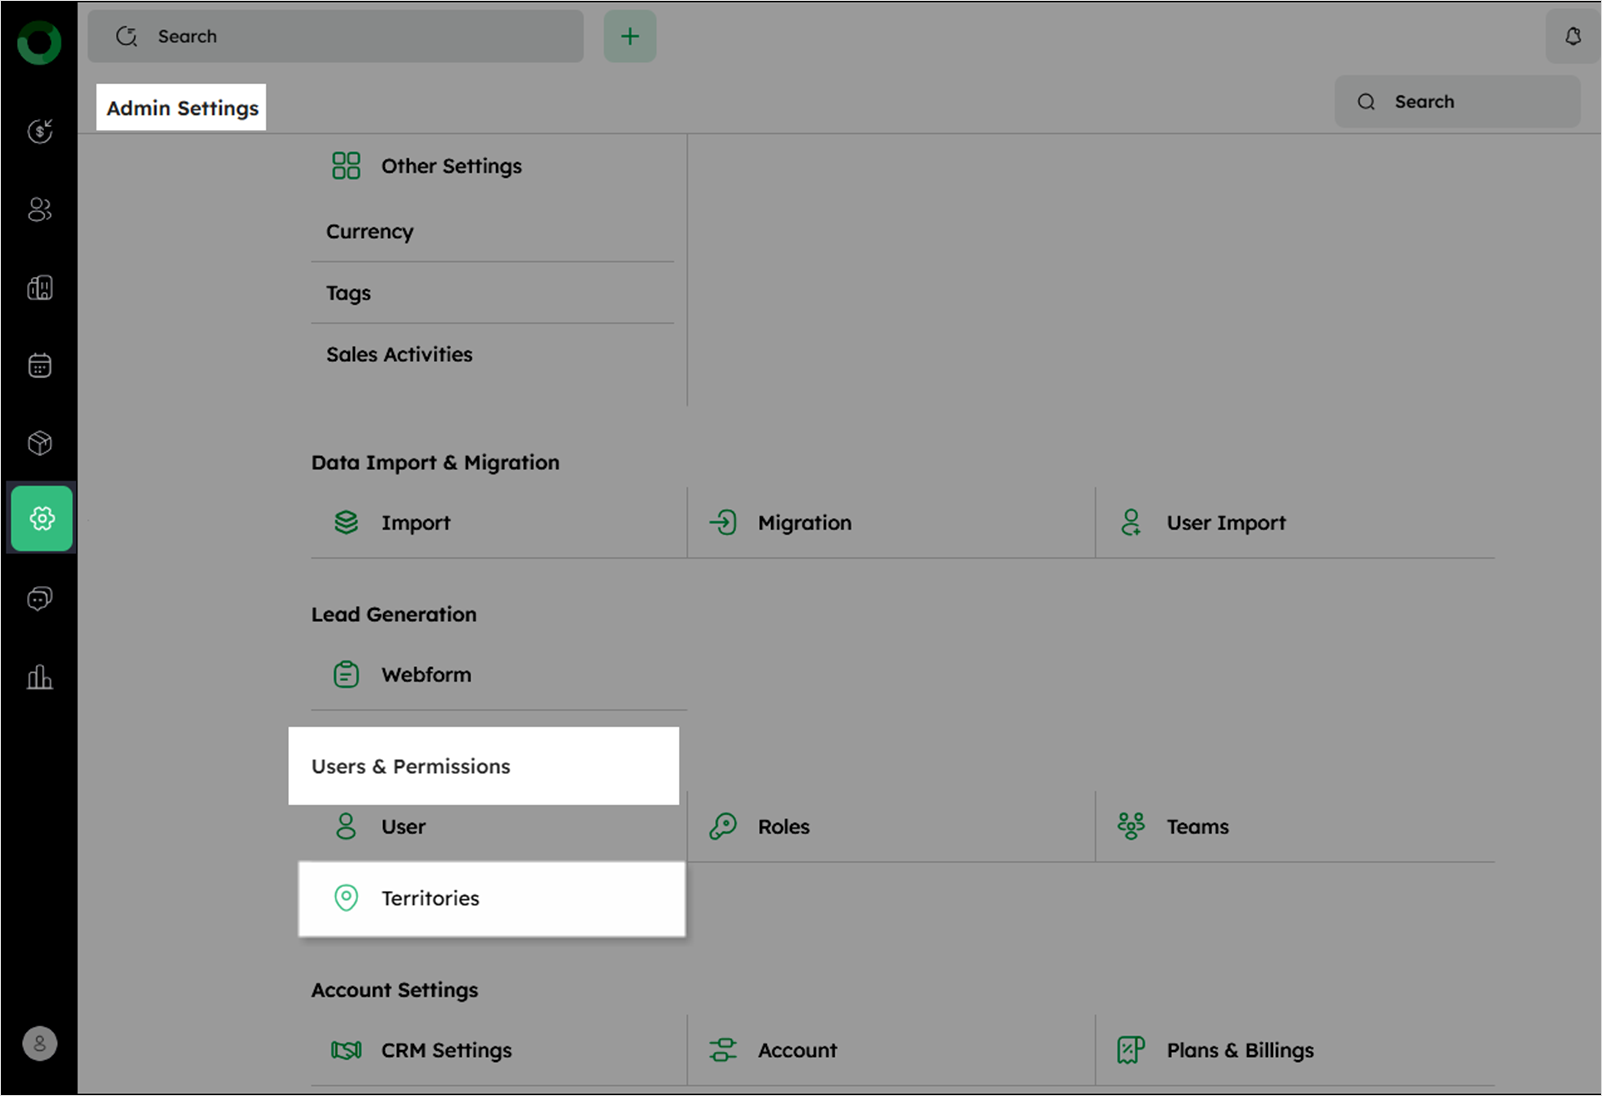The image size is (1602, 1096).
Task: Open the settings gear in sidebar
Action: tap(41, 518)
